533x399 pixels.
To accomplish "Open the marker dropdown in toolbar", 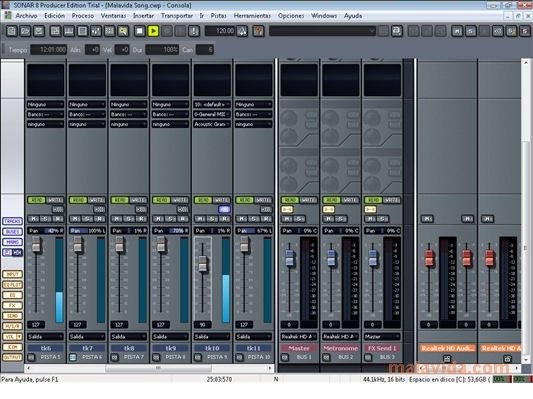I will click(x=322, y=31).
